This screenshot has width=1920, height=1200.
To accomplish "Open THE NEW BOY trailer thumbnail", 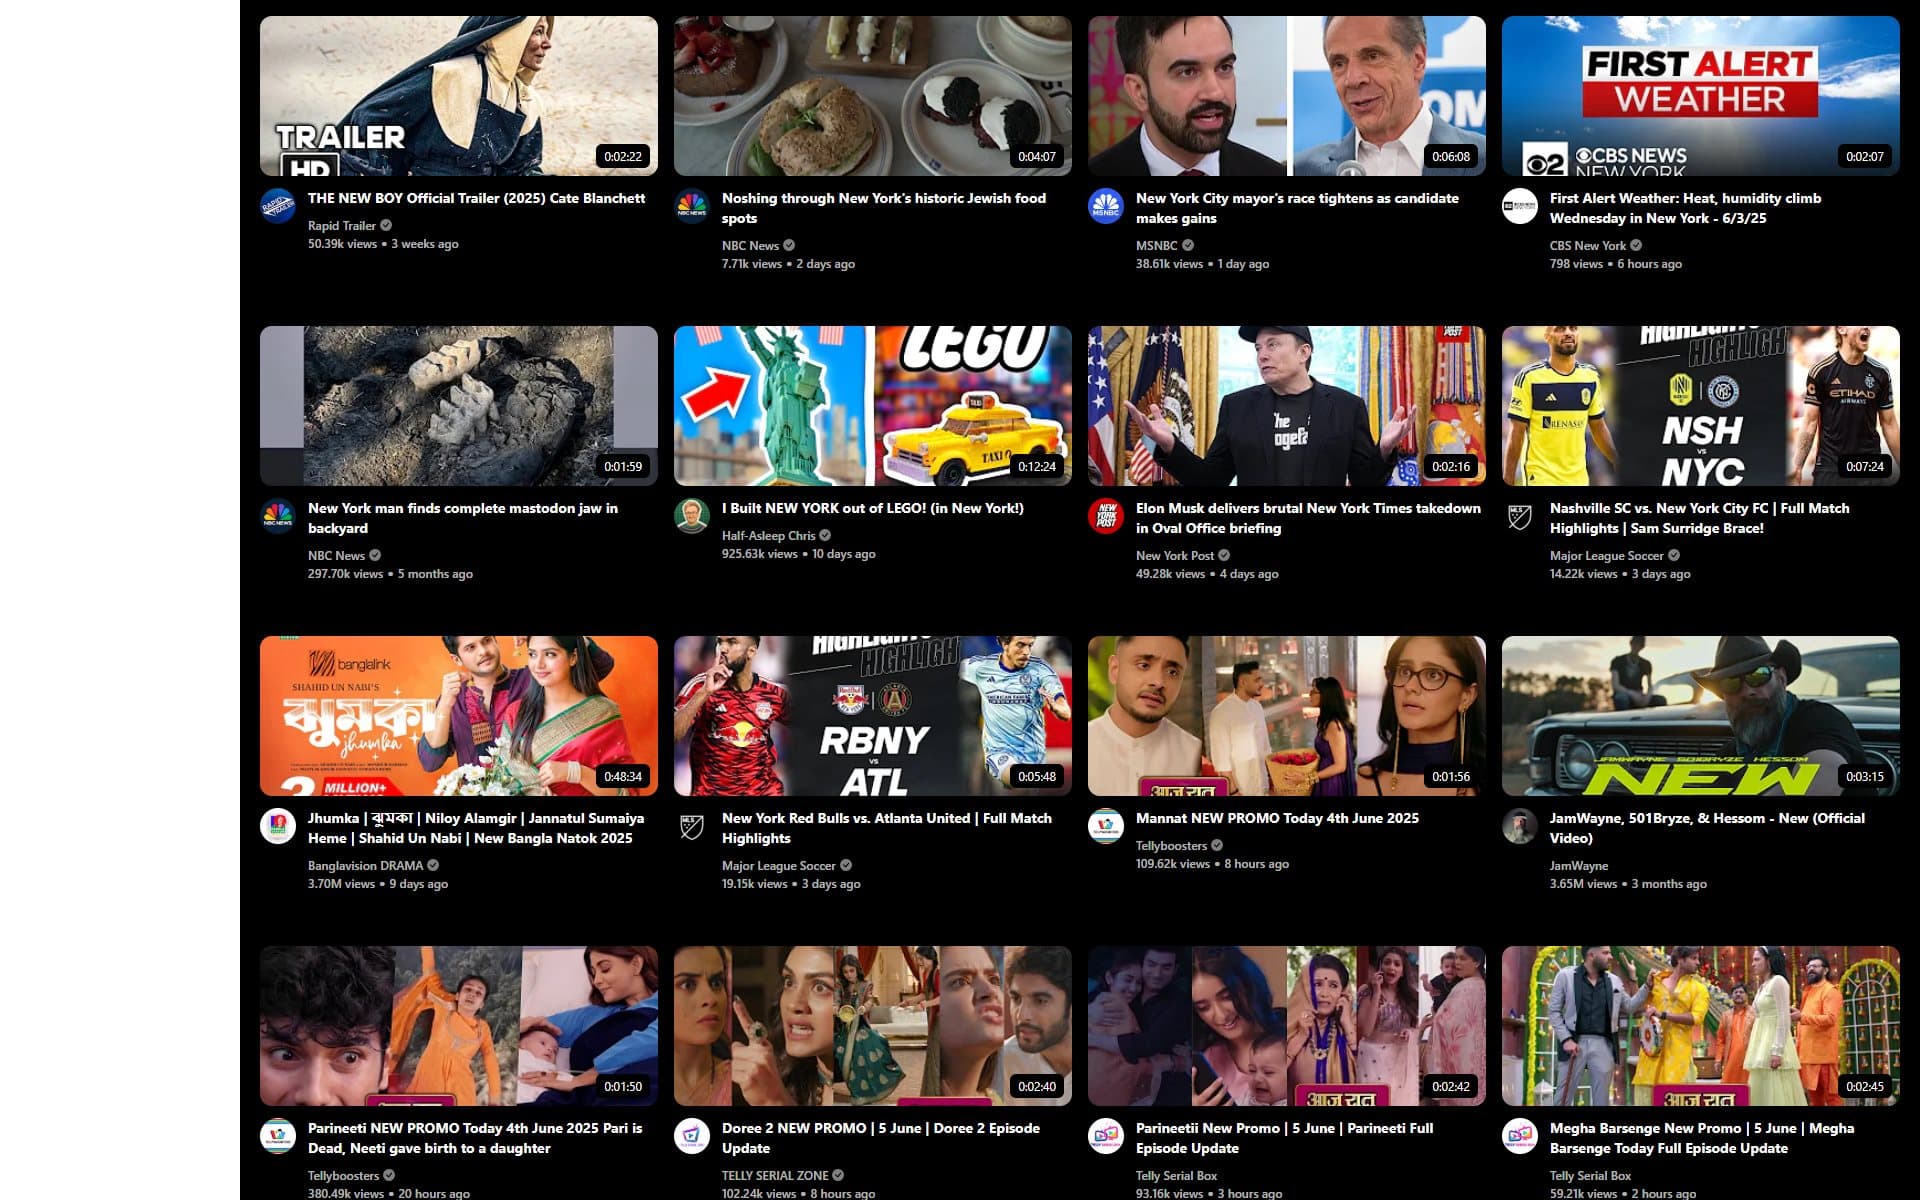I will coord(459,96).
